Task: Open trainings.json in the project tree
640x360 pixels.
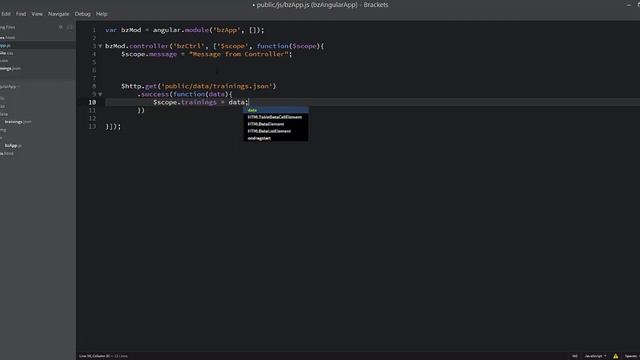Action: point(18,122)
